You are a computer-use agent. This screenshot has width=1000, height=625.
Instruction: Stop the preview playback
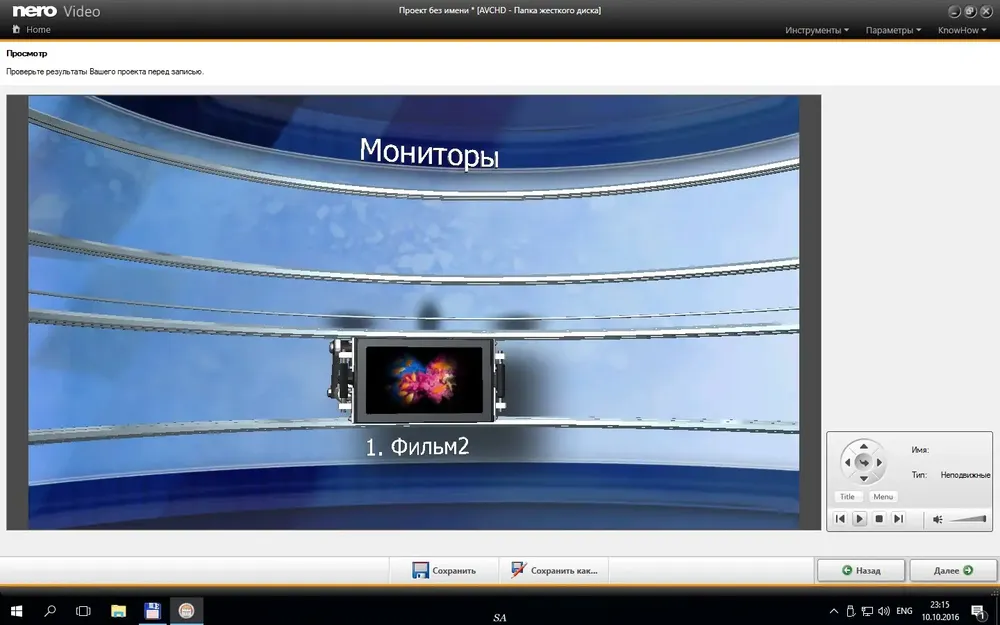(x=879, y=518)
